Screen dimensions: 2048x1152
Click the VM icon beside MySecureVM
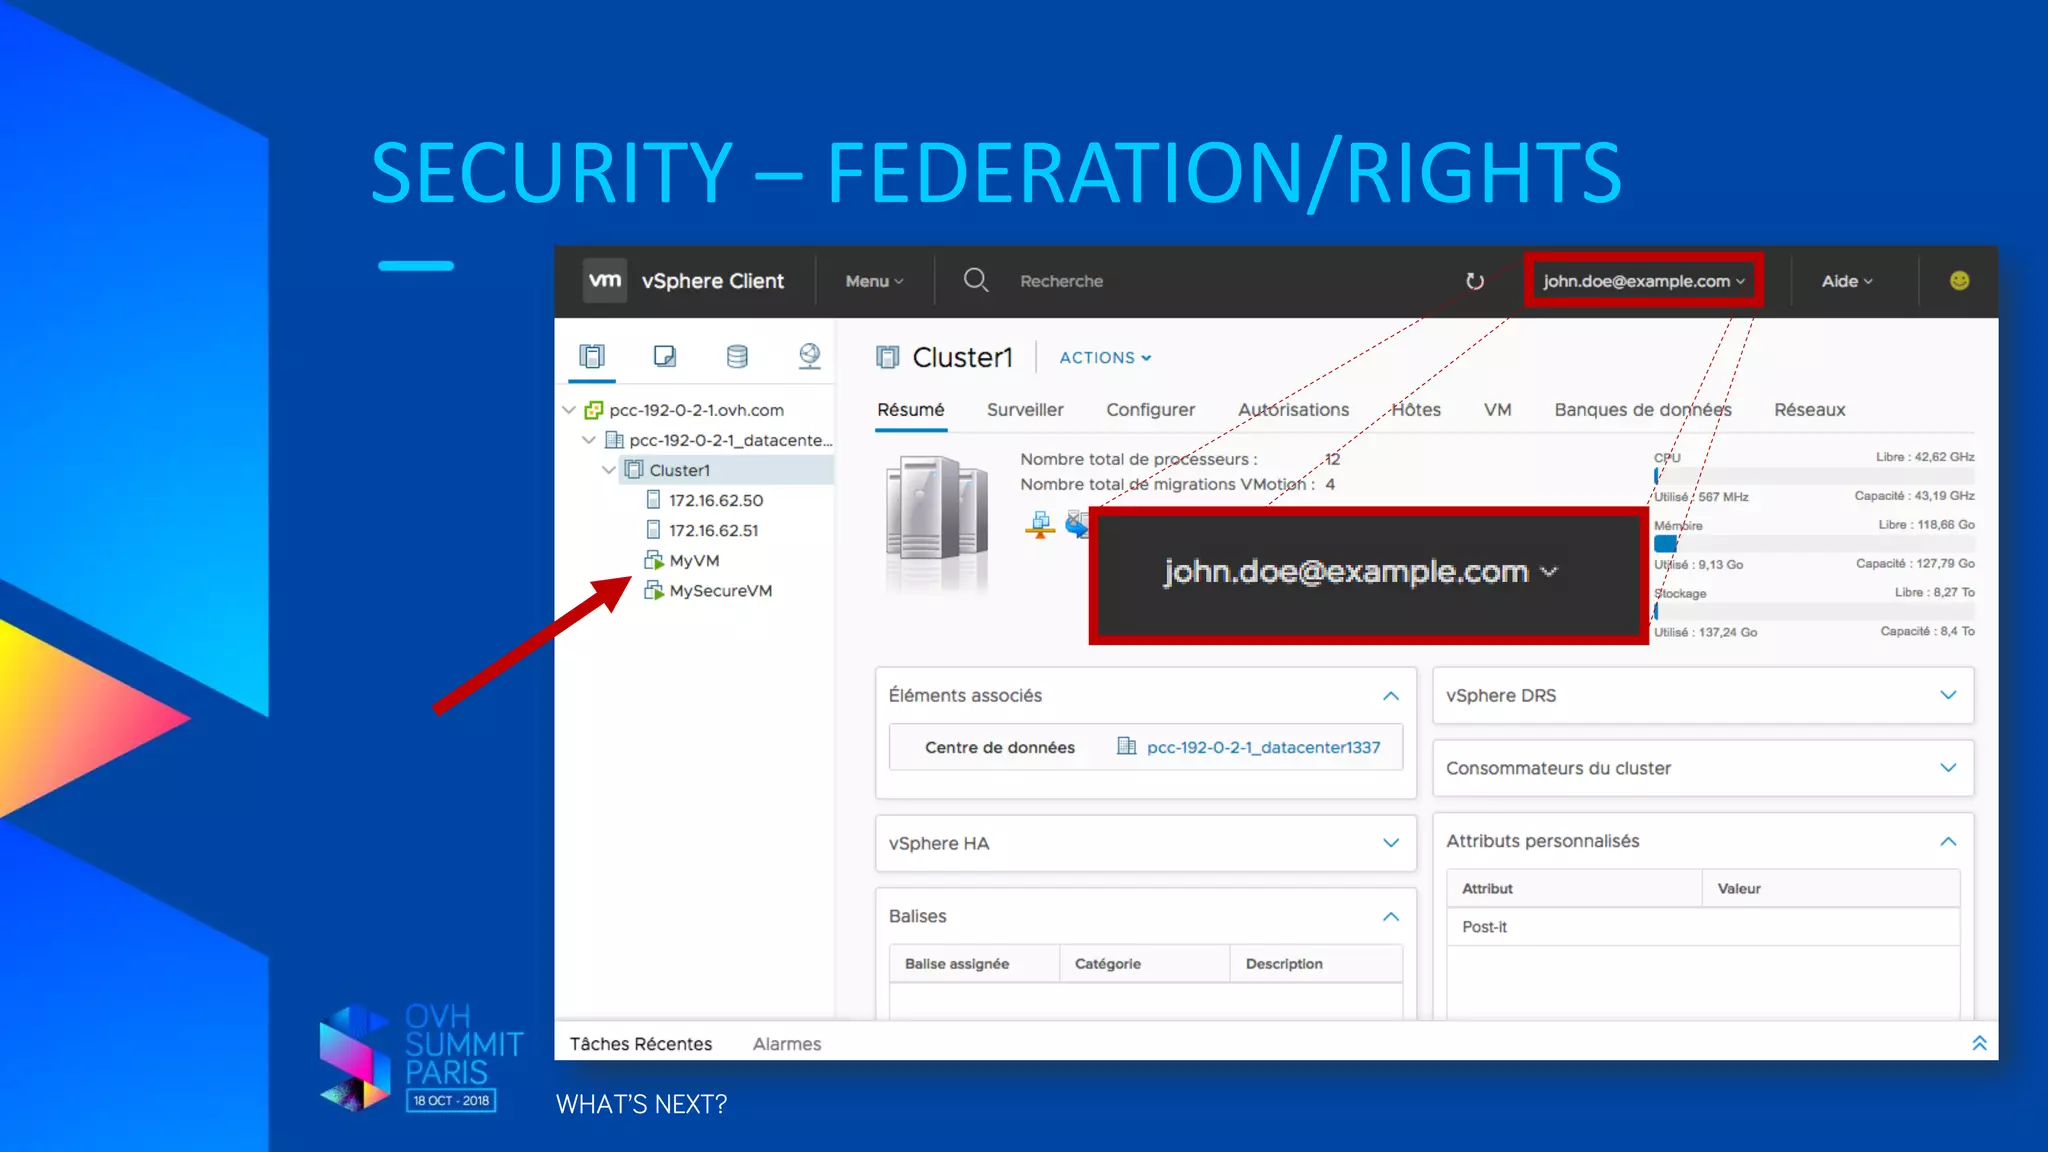click(654, 590)
